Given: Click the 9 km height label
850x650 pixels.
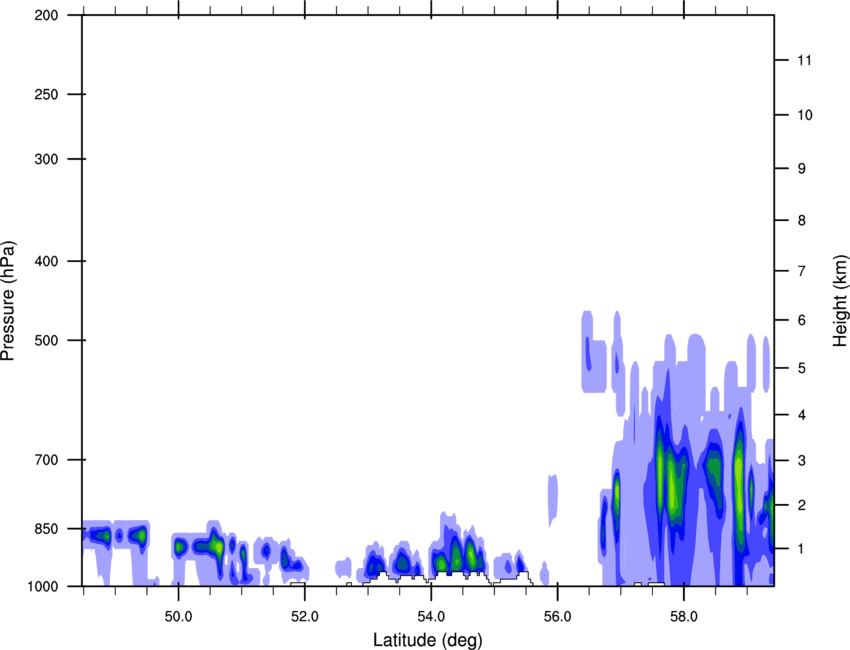Looking at the screenshot, I should tap(801, 169).
